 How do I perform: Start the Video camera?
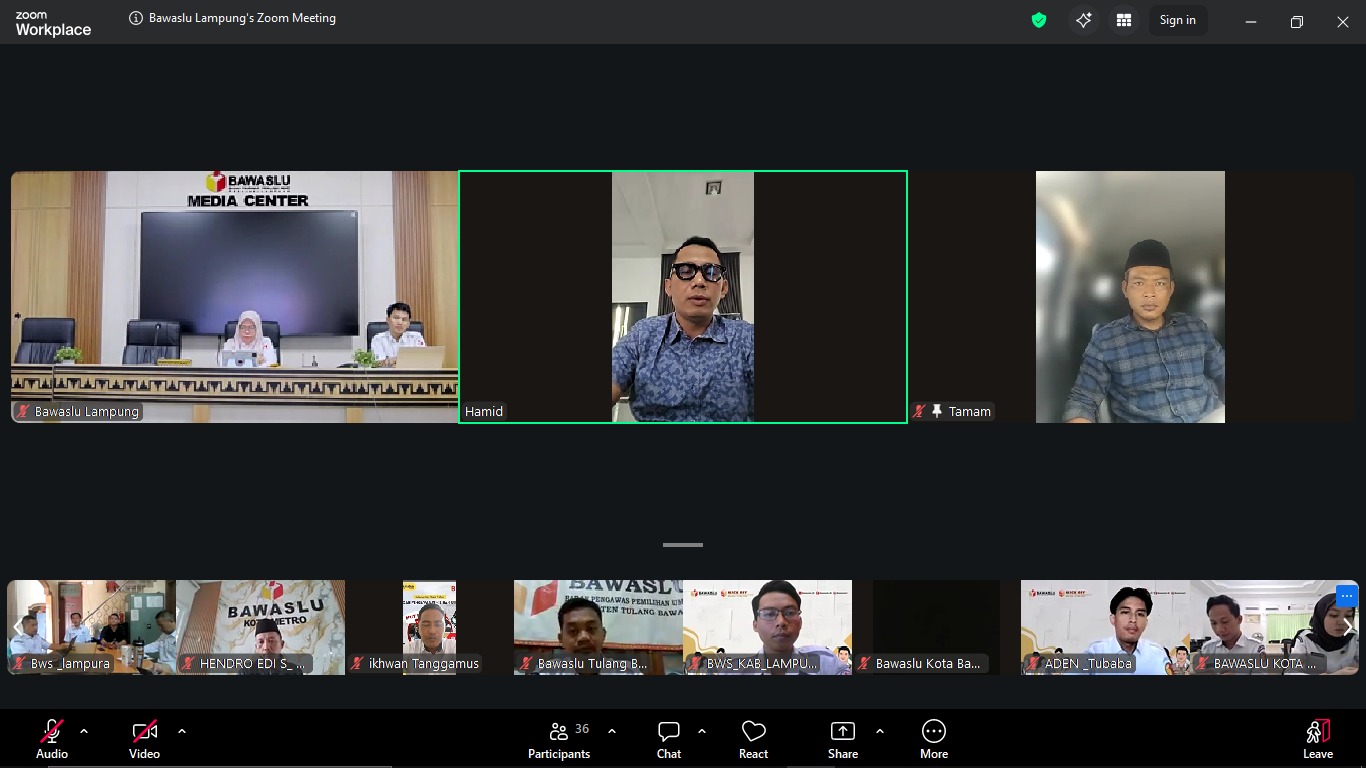tap(145, 740)
